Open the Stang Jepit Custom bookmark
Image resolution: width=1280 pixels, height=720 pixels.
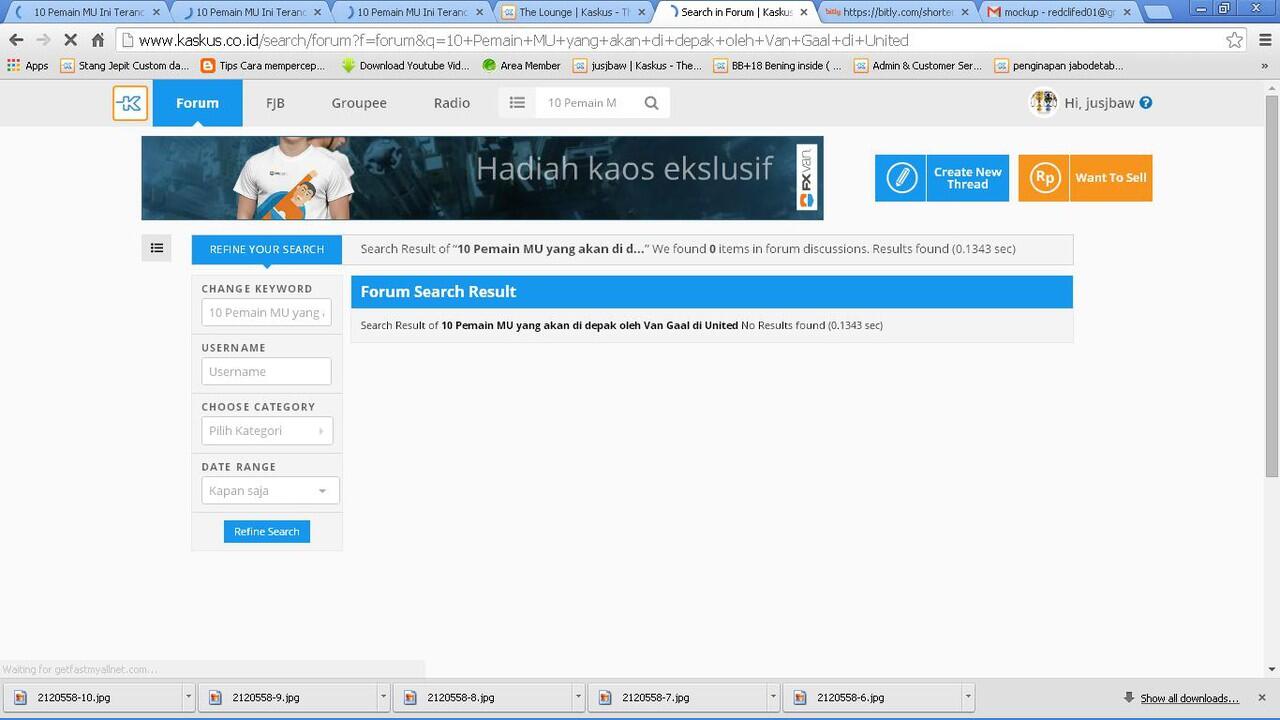pyautogui.click(x=124, y=65)
